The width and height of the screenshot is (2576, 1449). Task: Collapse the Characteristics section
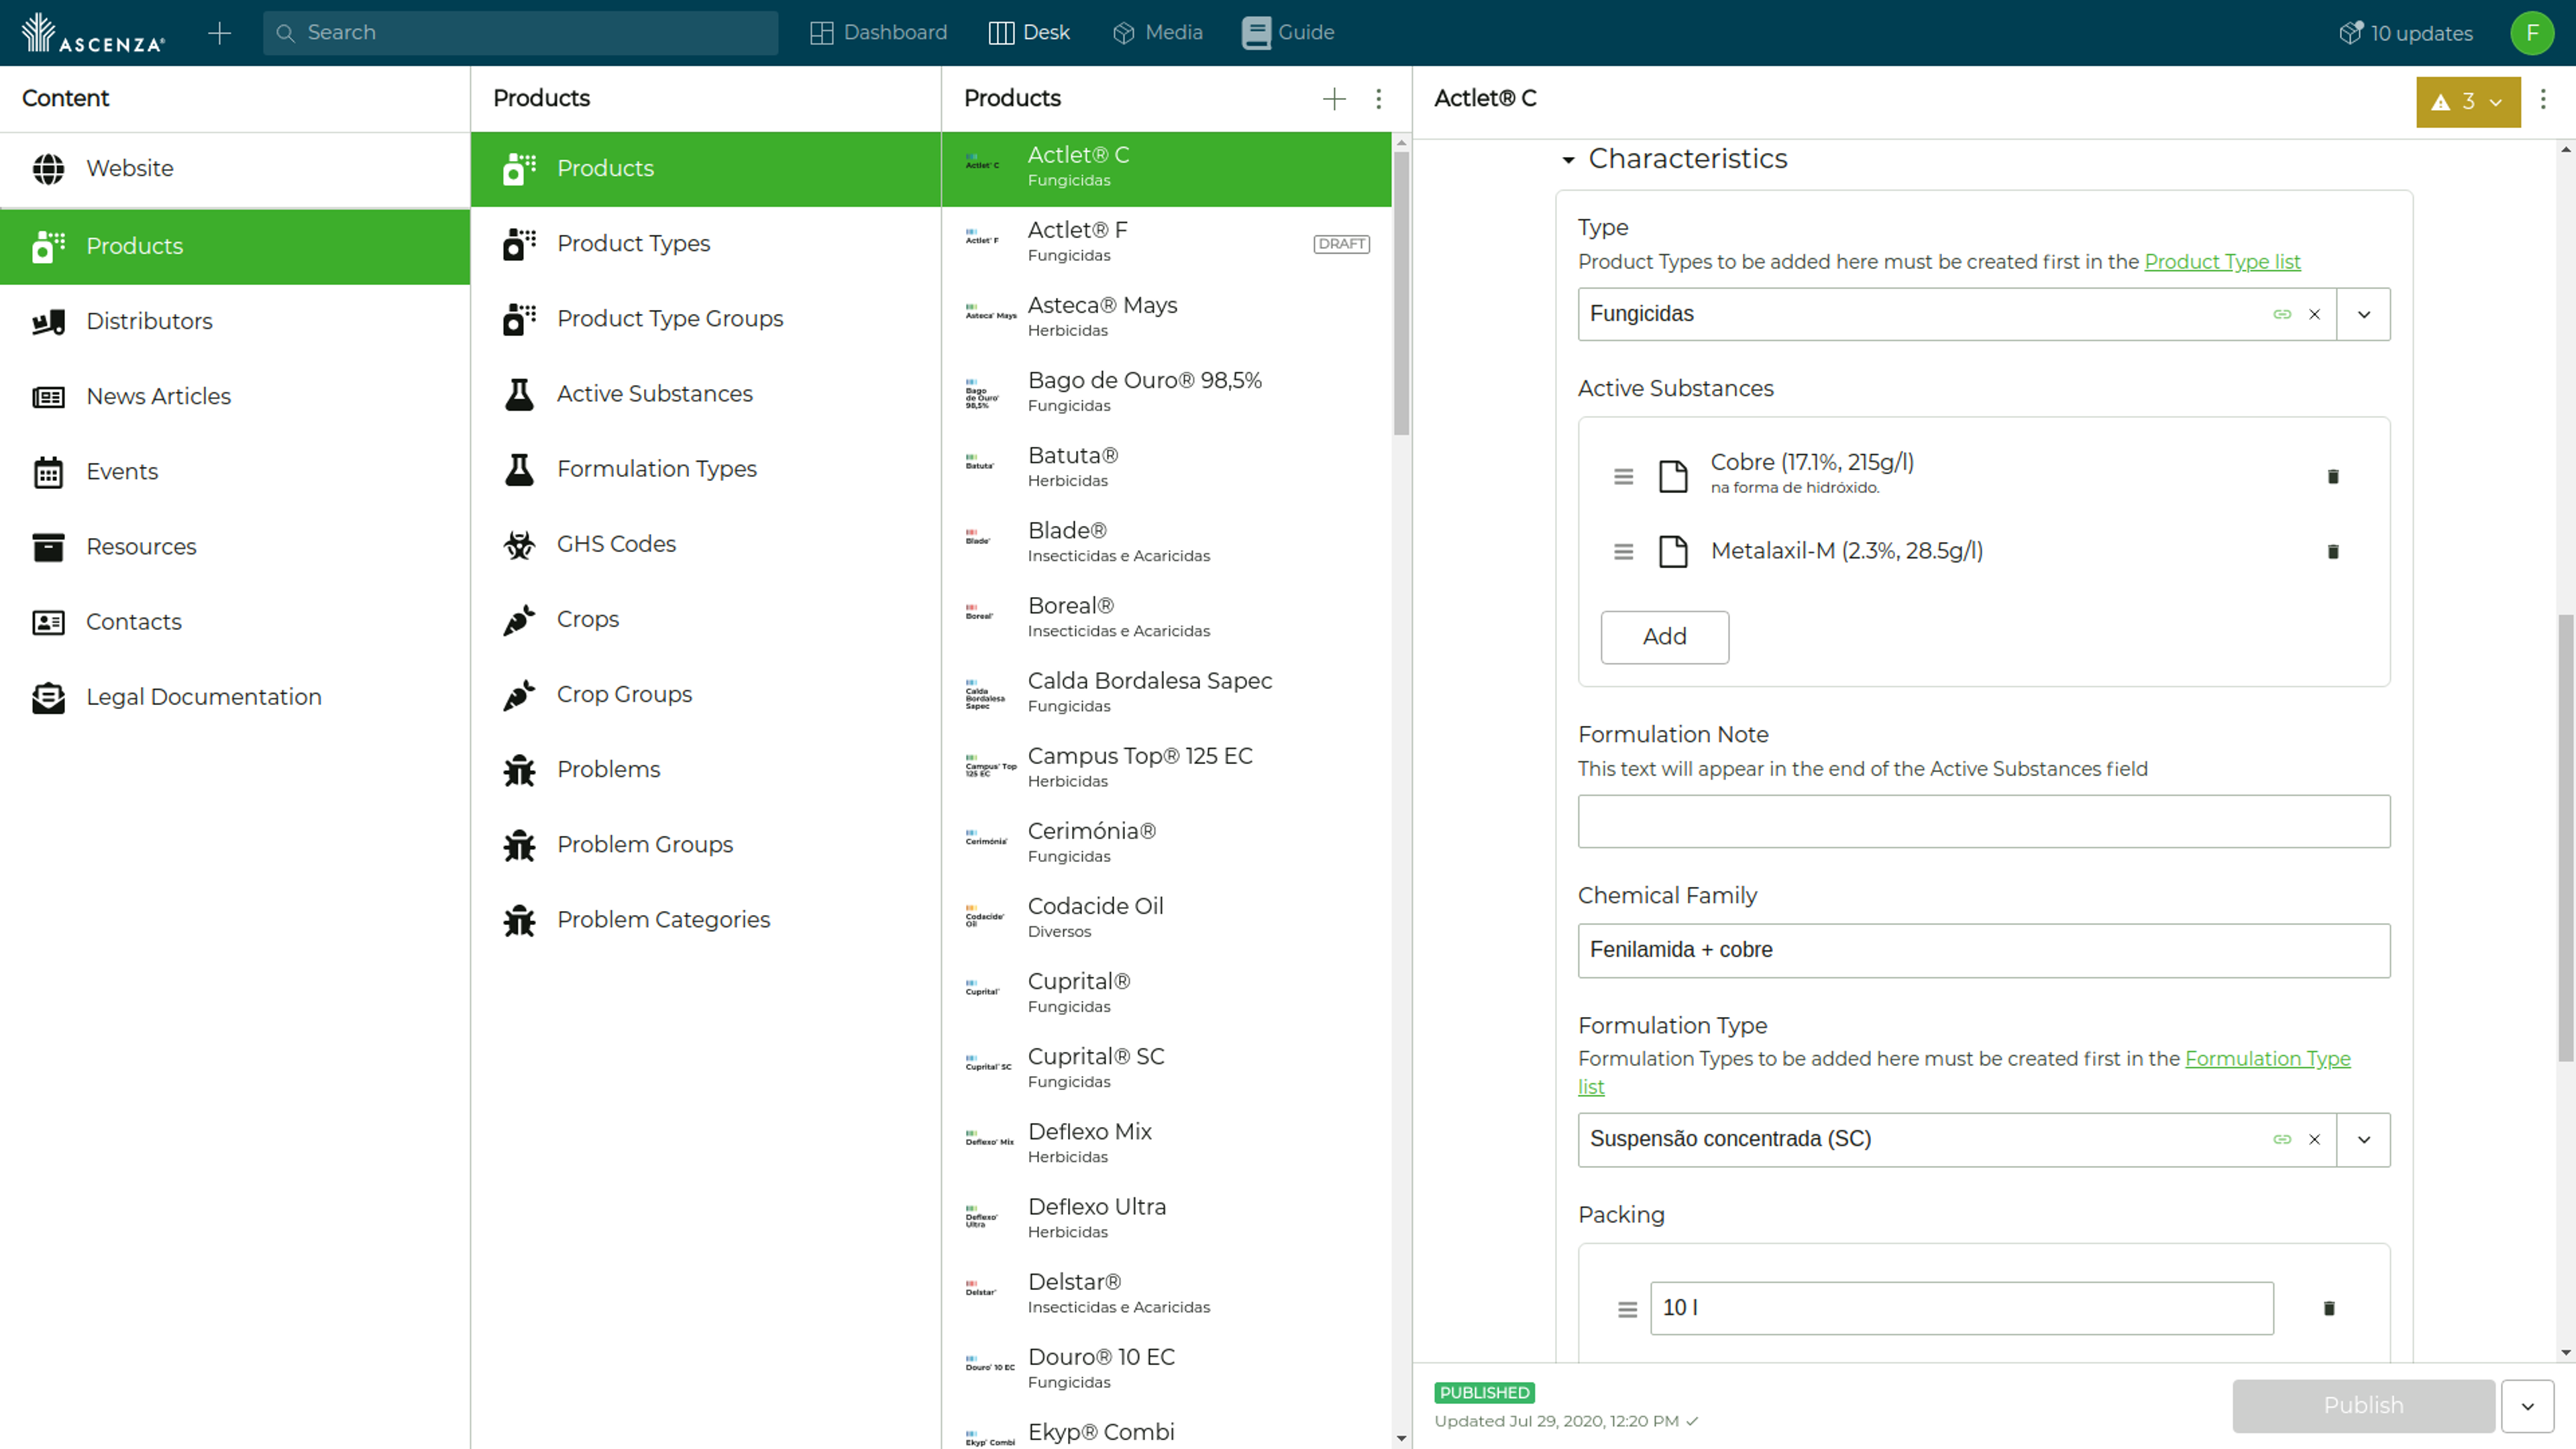tap(1568, 159)
